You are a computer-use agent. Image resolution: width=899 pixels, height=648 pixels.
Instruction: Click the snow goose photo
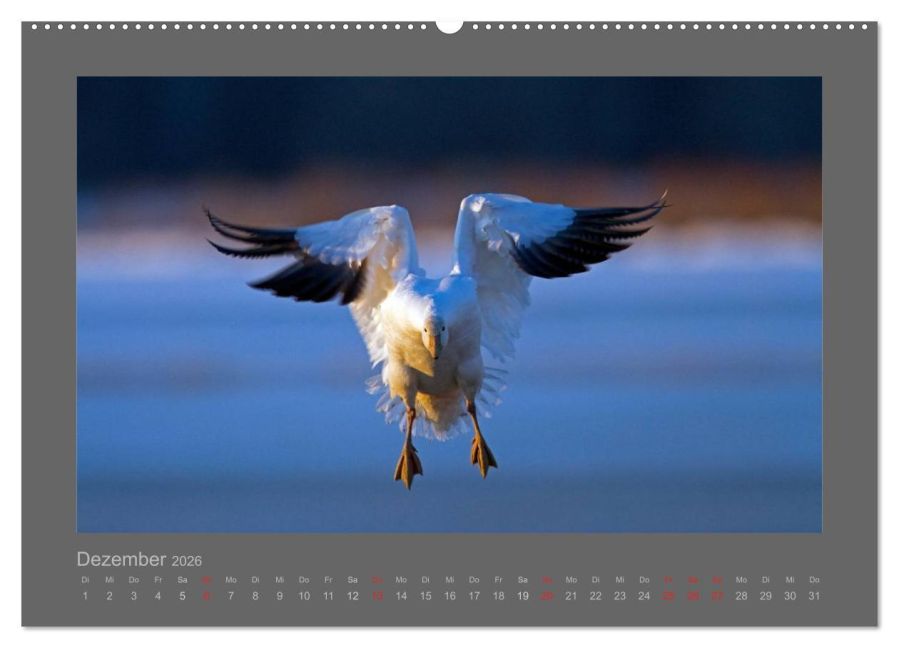[x=449, y=304]
